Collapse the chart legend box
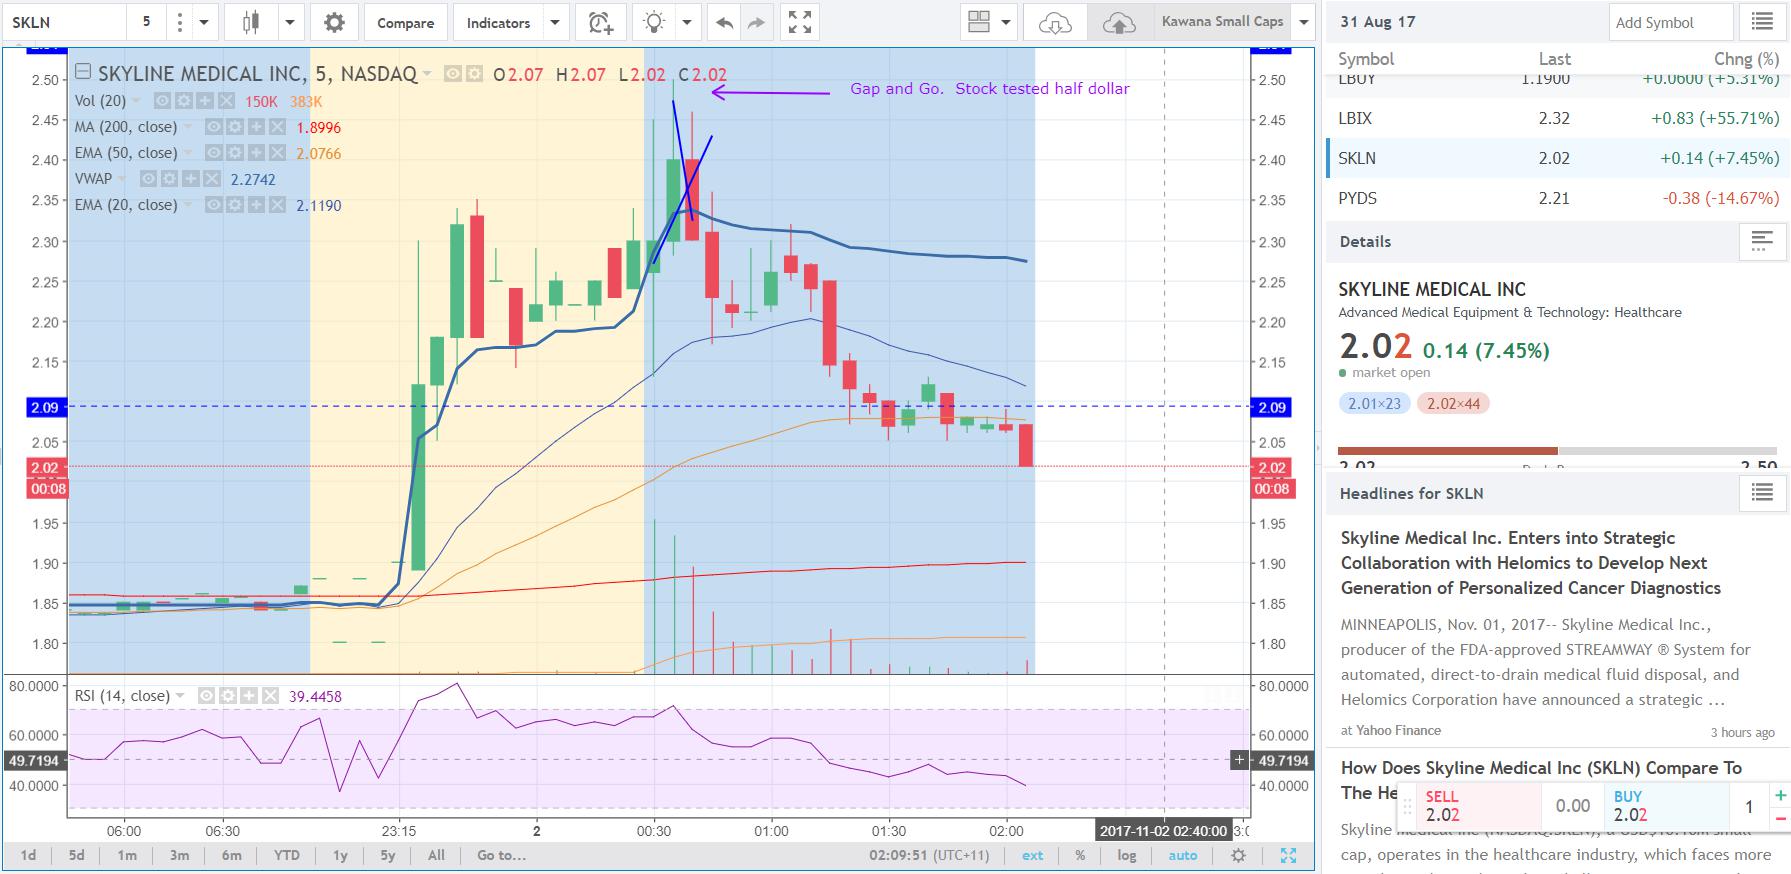This screenshot has width=1791, height=874. point(83,72)
